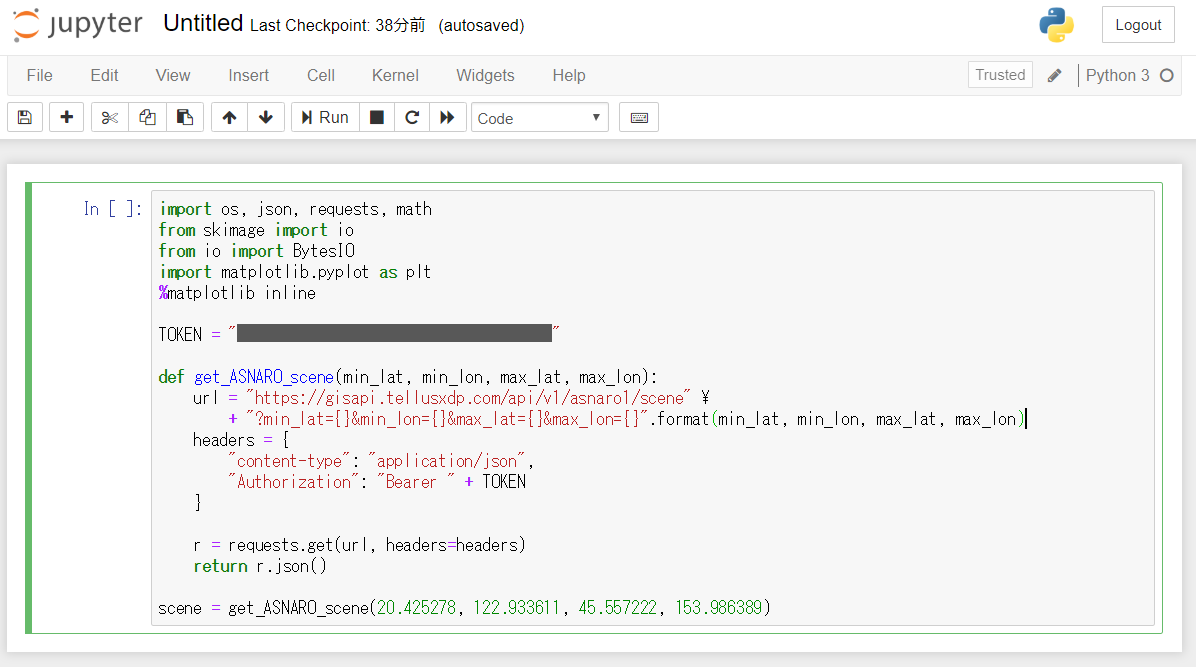Open the Kernel menu

395,76
